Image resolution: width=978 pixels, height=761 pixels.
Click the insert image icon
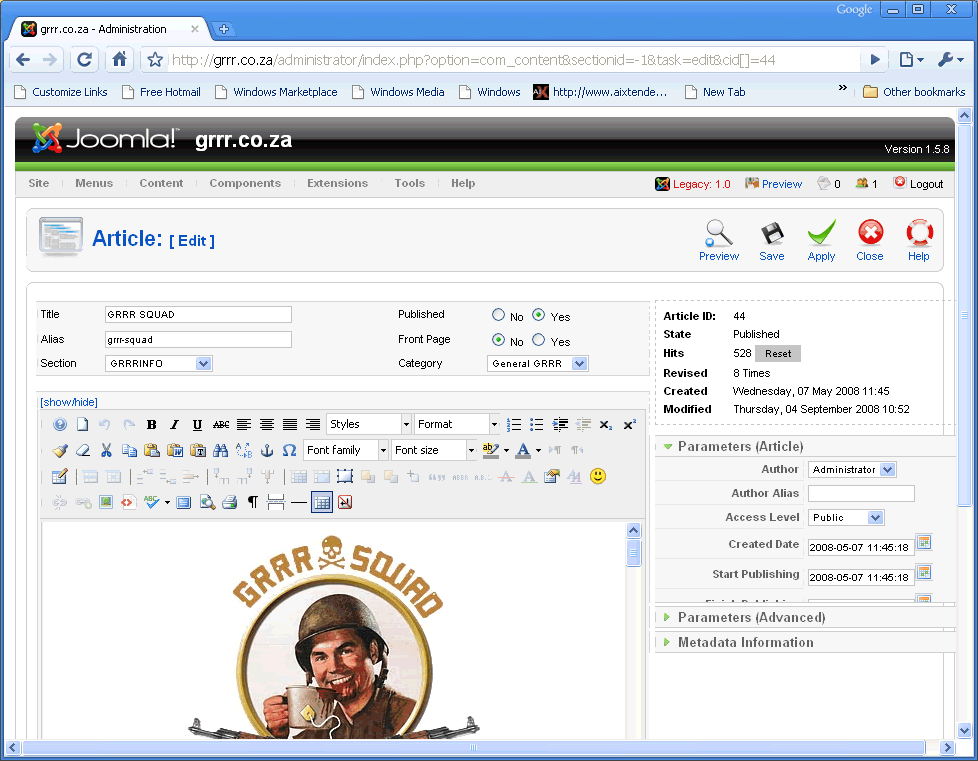coord(106,502)
